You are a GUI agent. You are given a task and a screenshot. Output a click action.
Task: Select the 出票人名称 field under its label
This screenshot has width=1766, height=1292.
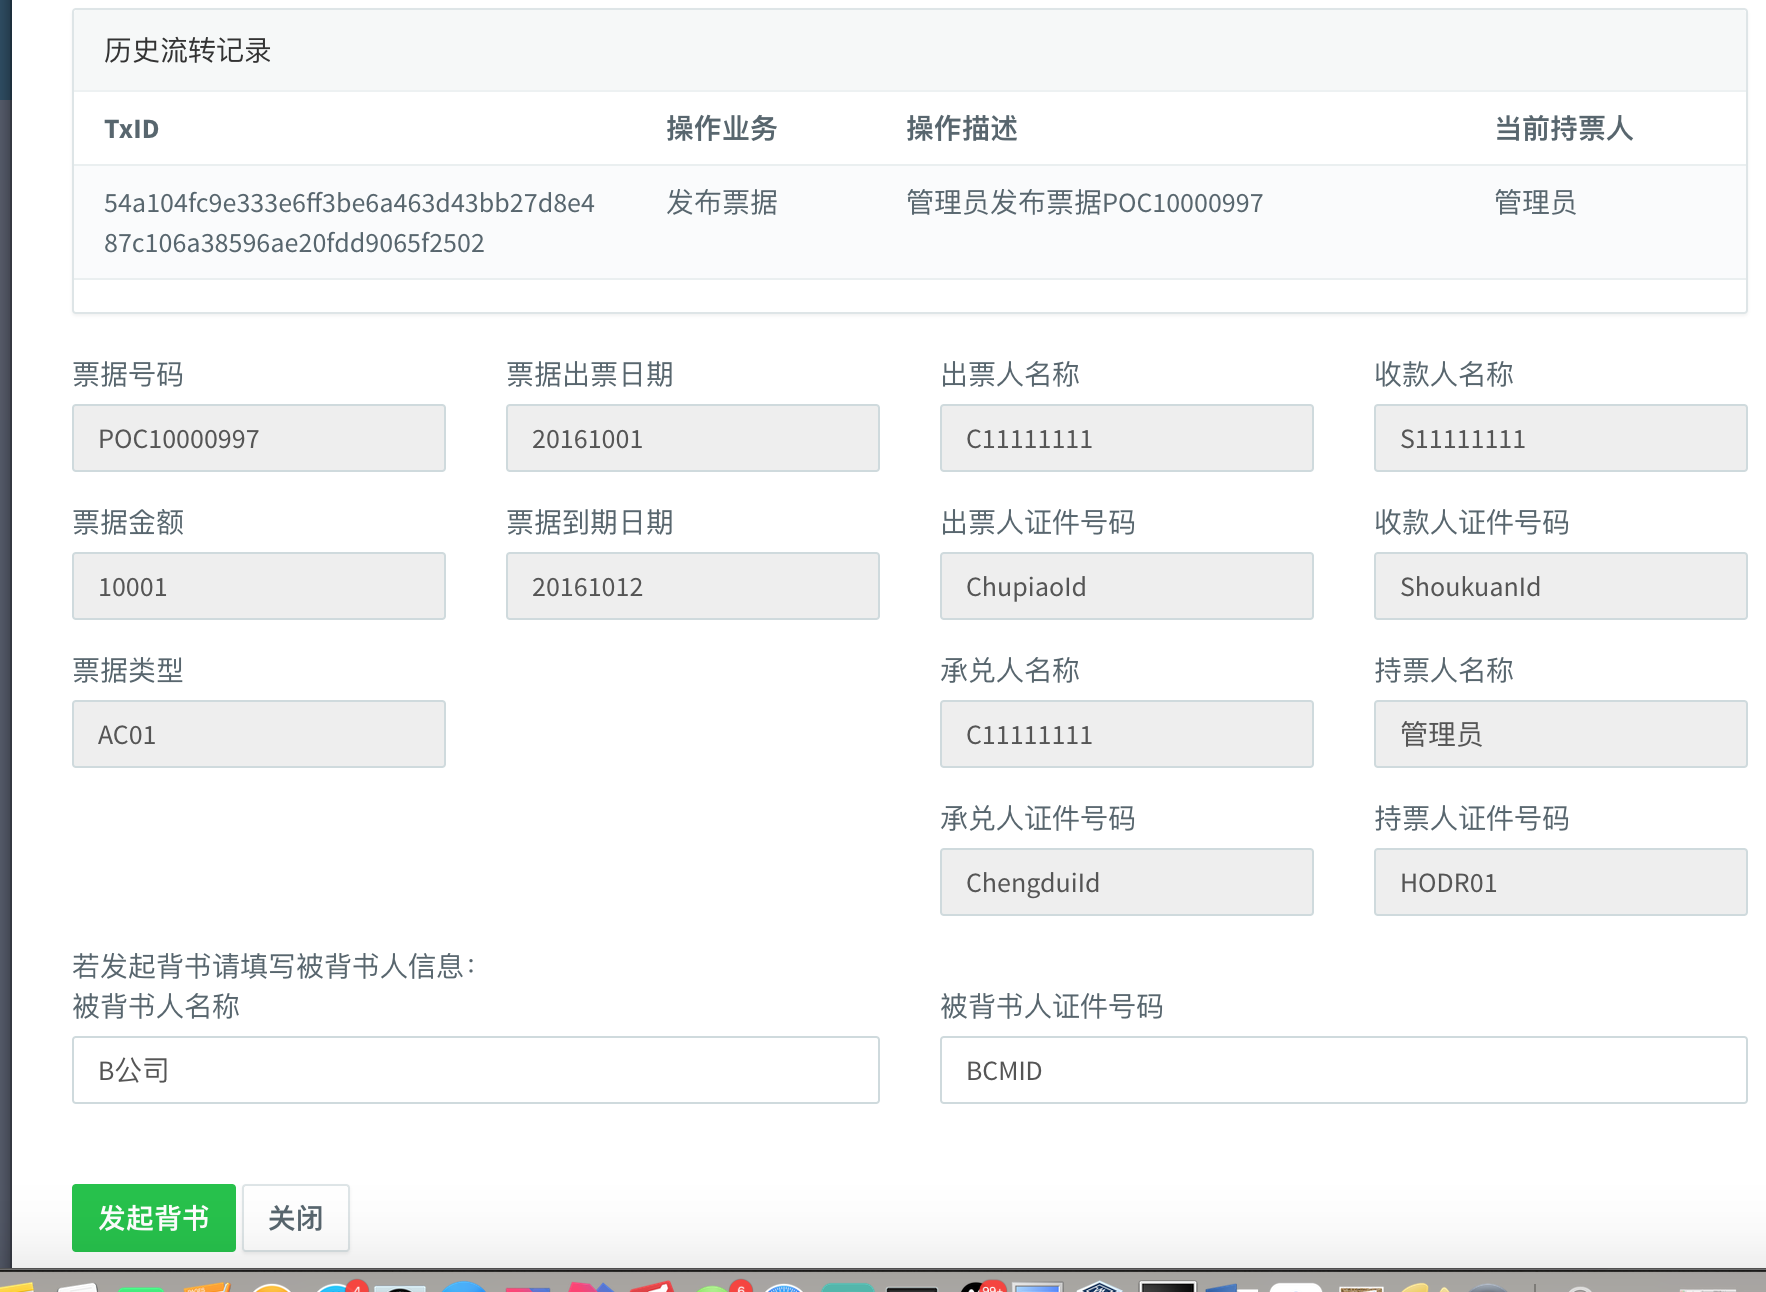[x=1127, y=438]
